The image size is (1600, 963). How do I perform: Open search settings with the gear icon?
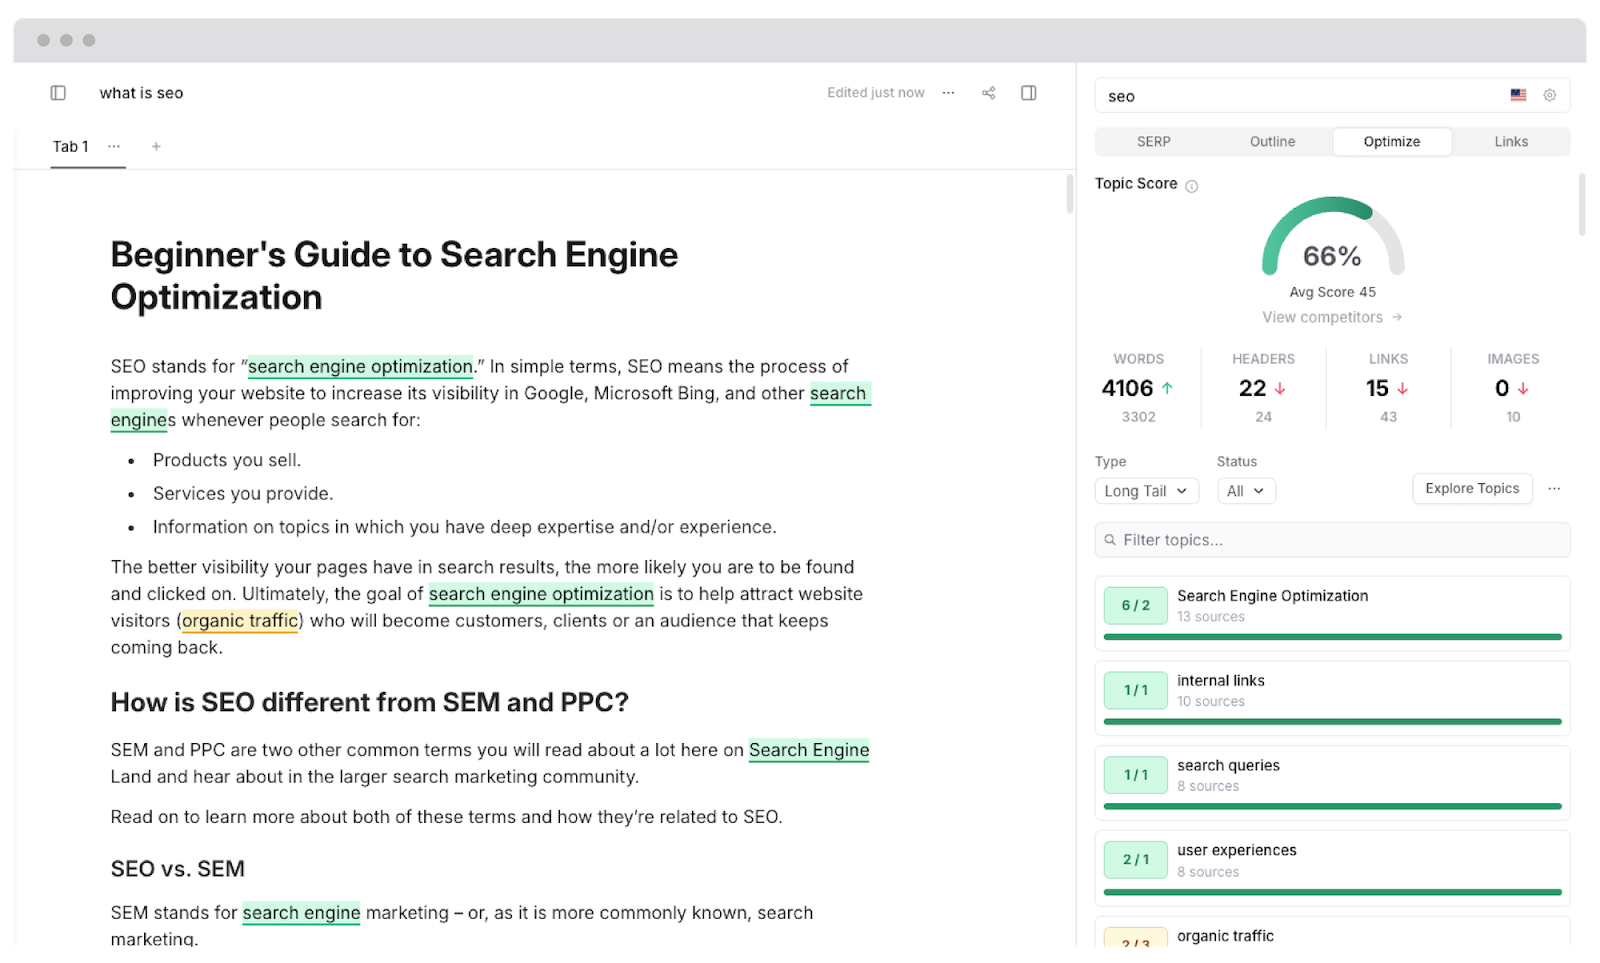tap(1550, 95)
